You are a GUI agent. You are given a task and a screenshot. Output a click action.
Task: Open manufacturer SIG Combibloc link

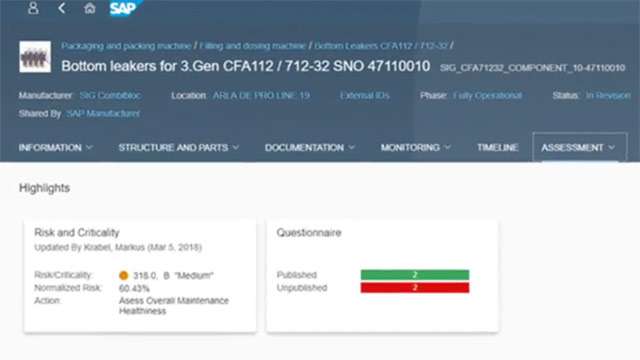coord(110,96)
